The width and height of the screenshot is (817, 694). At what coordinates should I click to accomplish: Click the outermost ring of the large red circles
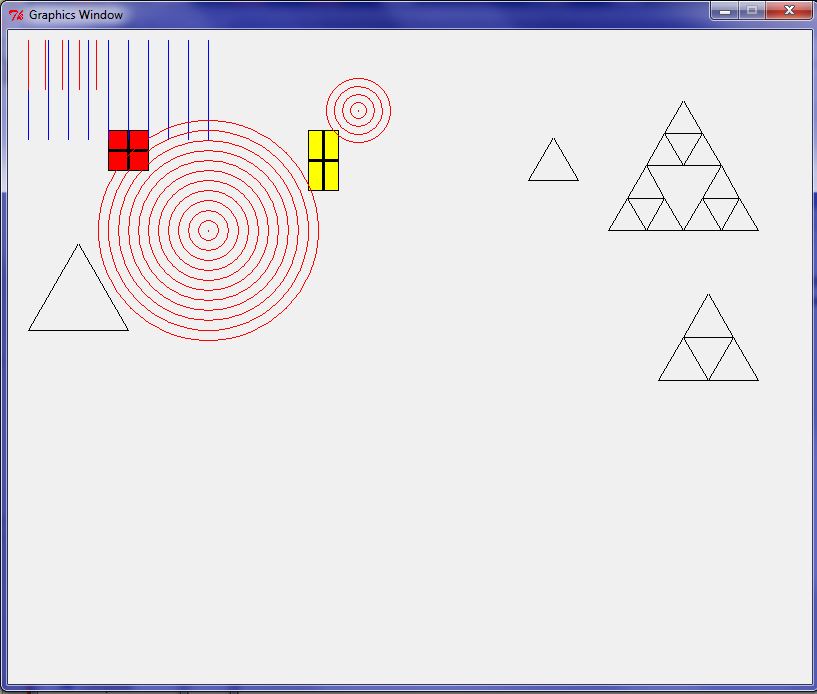(x=318, y=230)
